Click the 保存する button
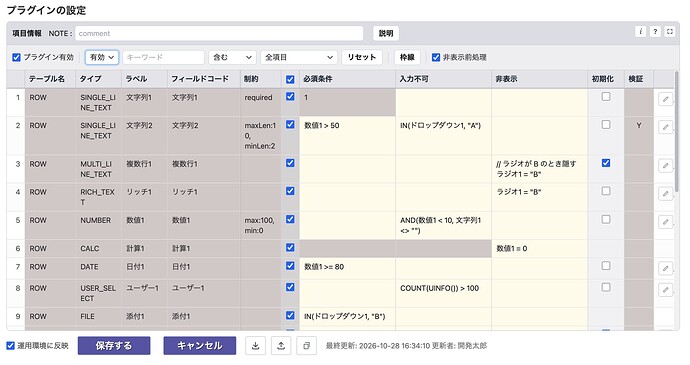Image resolution: width=690 pixels, height=365 pixels. click(x=114, y=346)
